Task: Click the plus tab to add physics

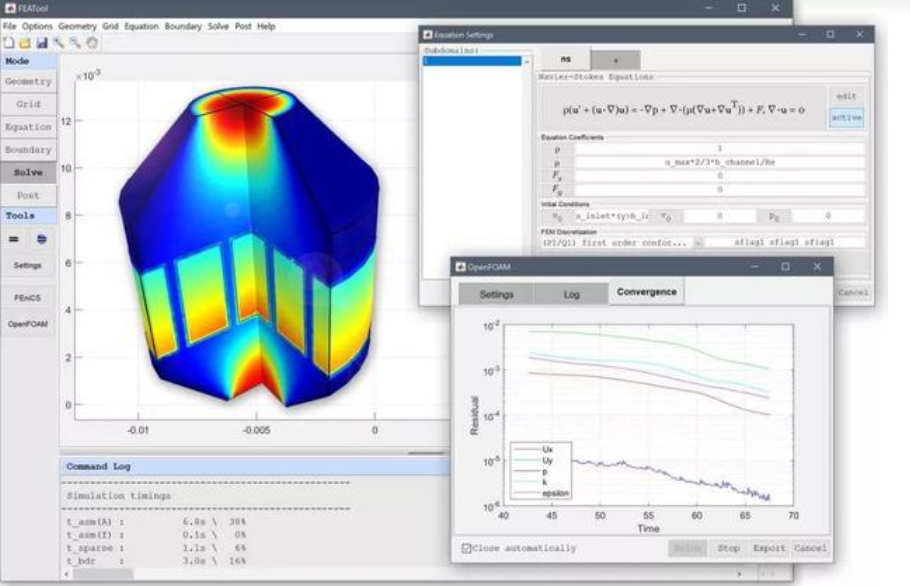Action: coord(616,60)
